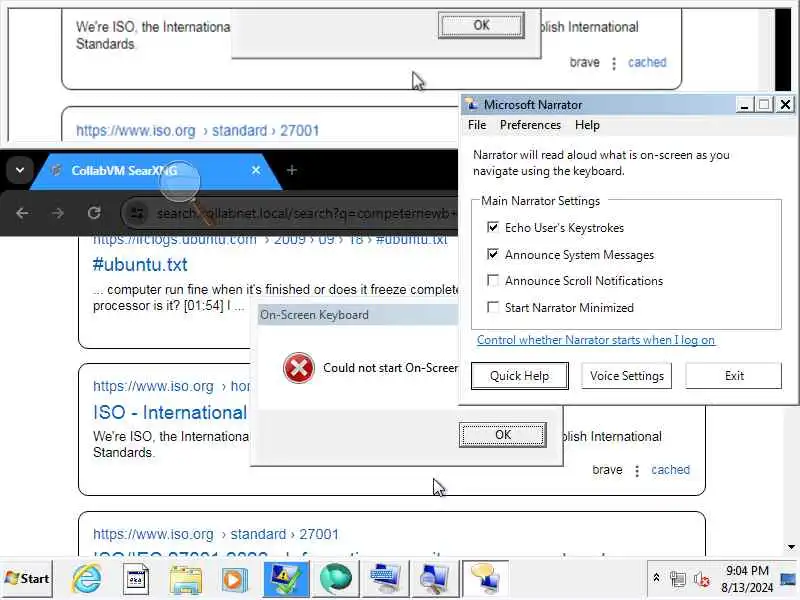Click OK in the On-Screen Keyboard error dialog

pos(503,435)
